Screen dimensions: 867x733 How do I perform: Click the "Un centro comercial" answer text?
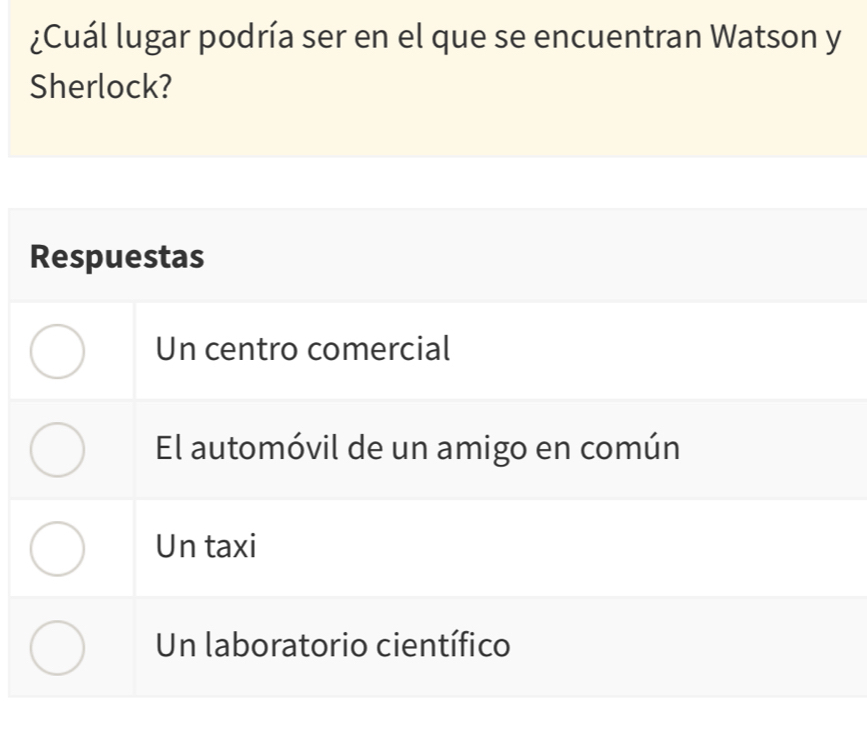(304, 349)
